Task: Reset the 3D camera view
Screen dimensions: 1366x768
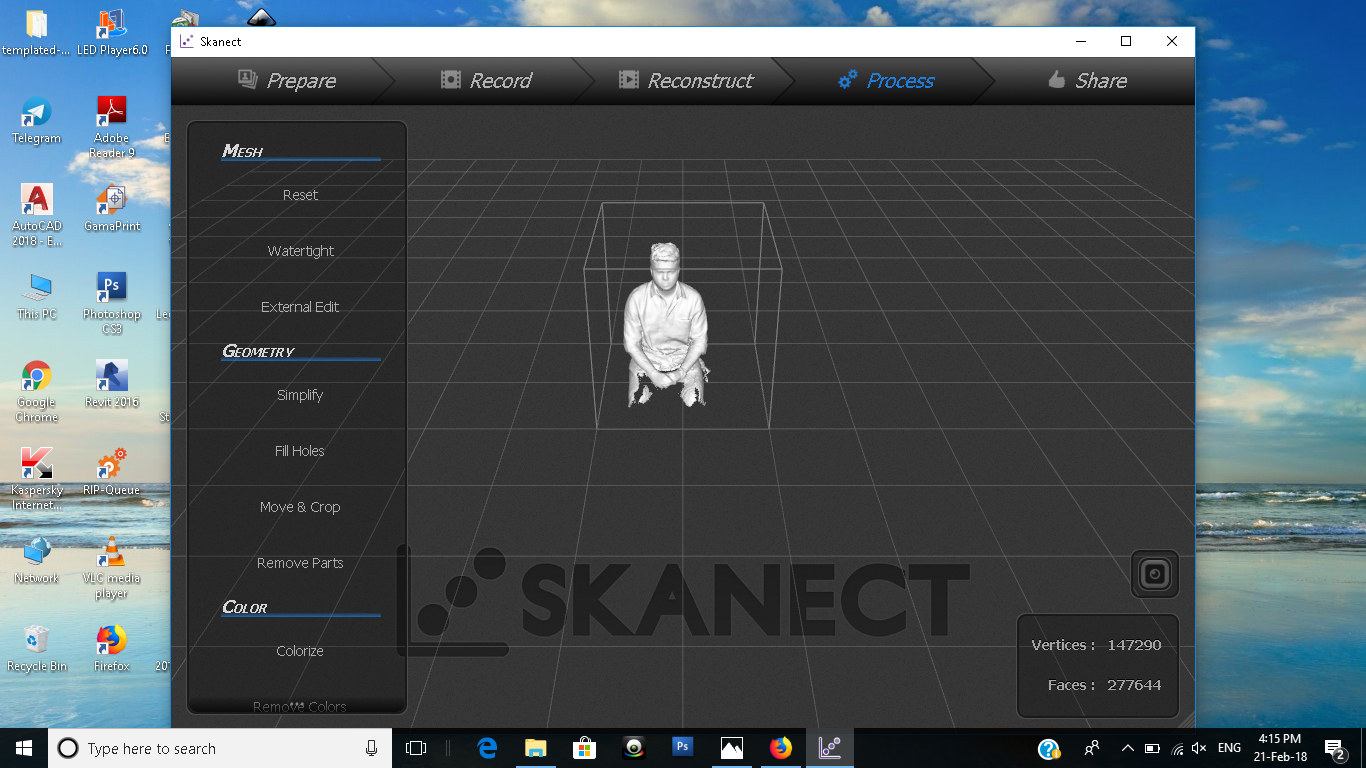Action: 1155,574
